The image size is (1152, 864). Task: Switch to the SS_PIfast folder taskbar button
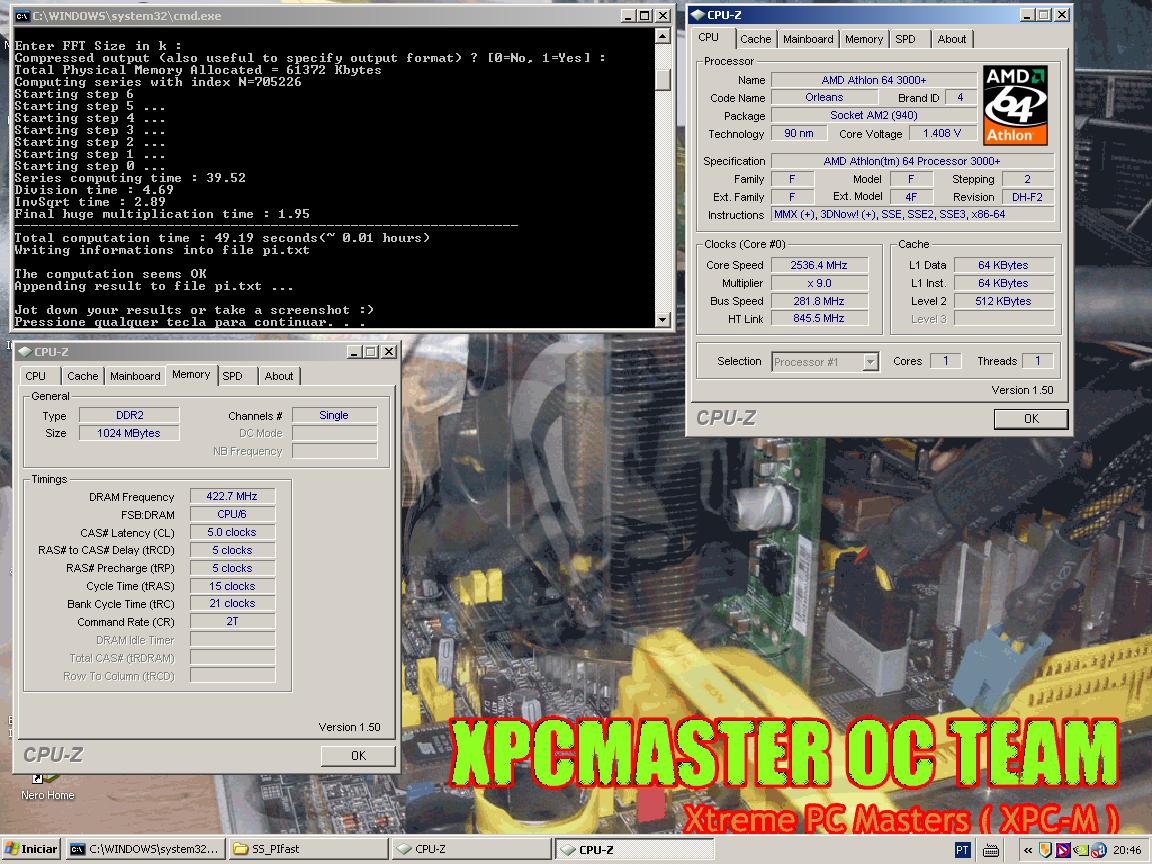click(308, 849)
